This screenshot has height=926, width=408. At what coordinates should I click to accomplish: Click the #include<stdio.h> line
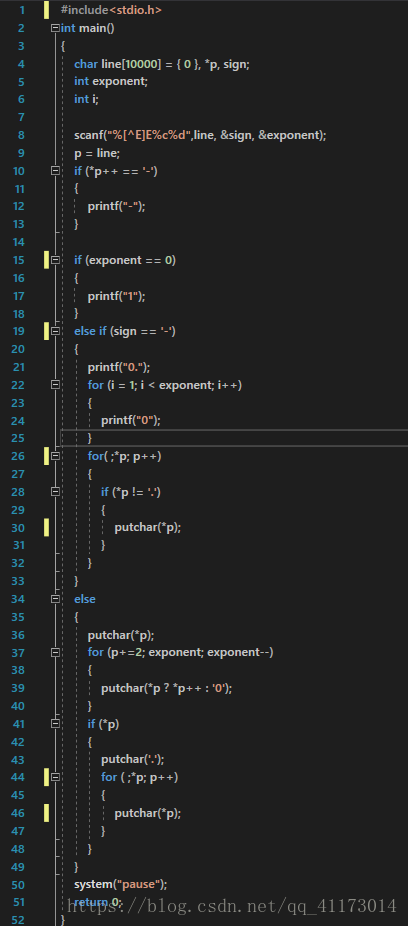pyautogui.click(x=111, y=10)
